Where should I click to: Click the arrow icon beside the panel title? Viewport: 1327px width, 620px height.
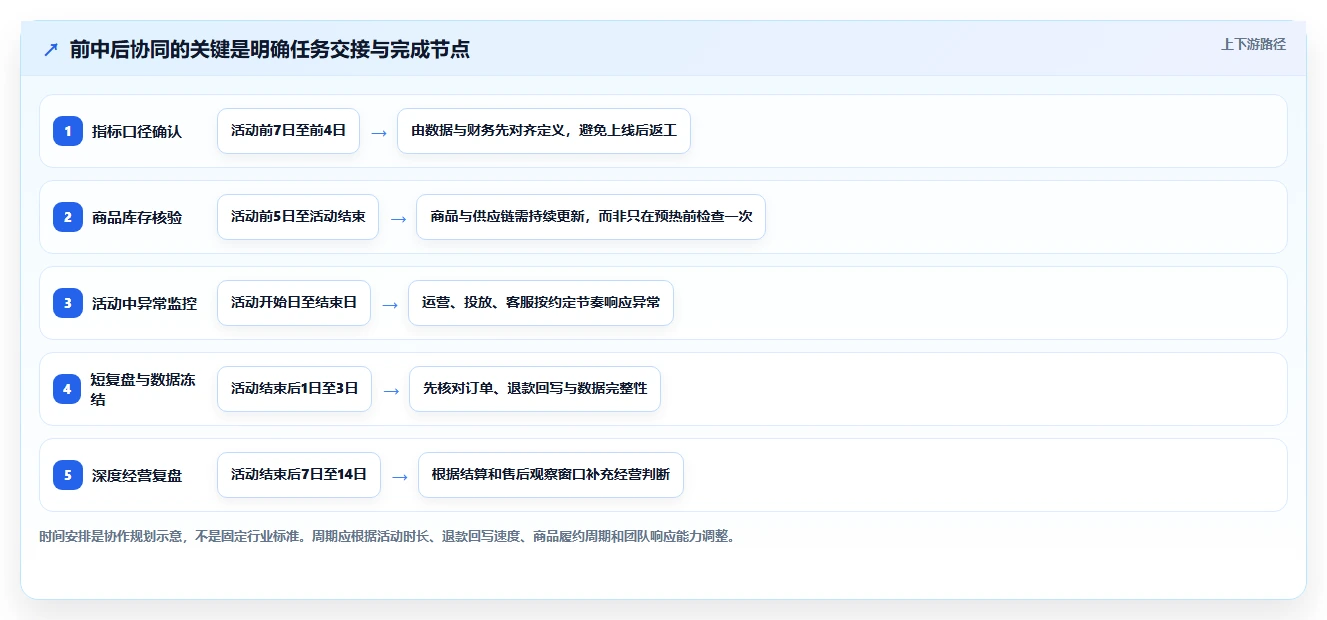point(51,50)
